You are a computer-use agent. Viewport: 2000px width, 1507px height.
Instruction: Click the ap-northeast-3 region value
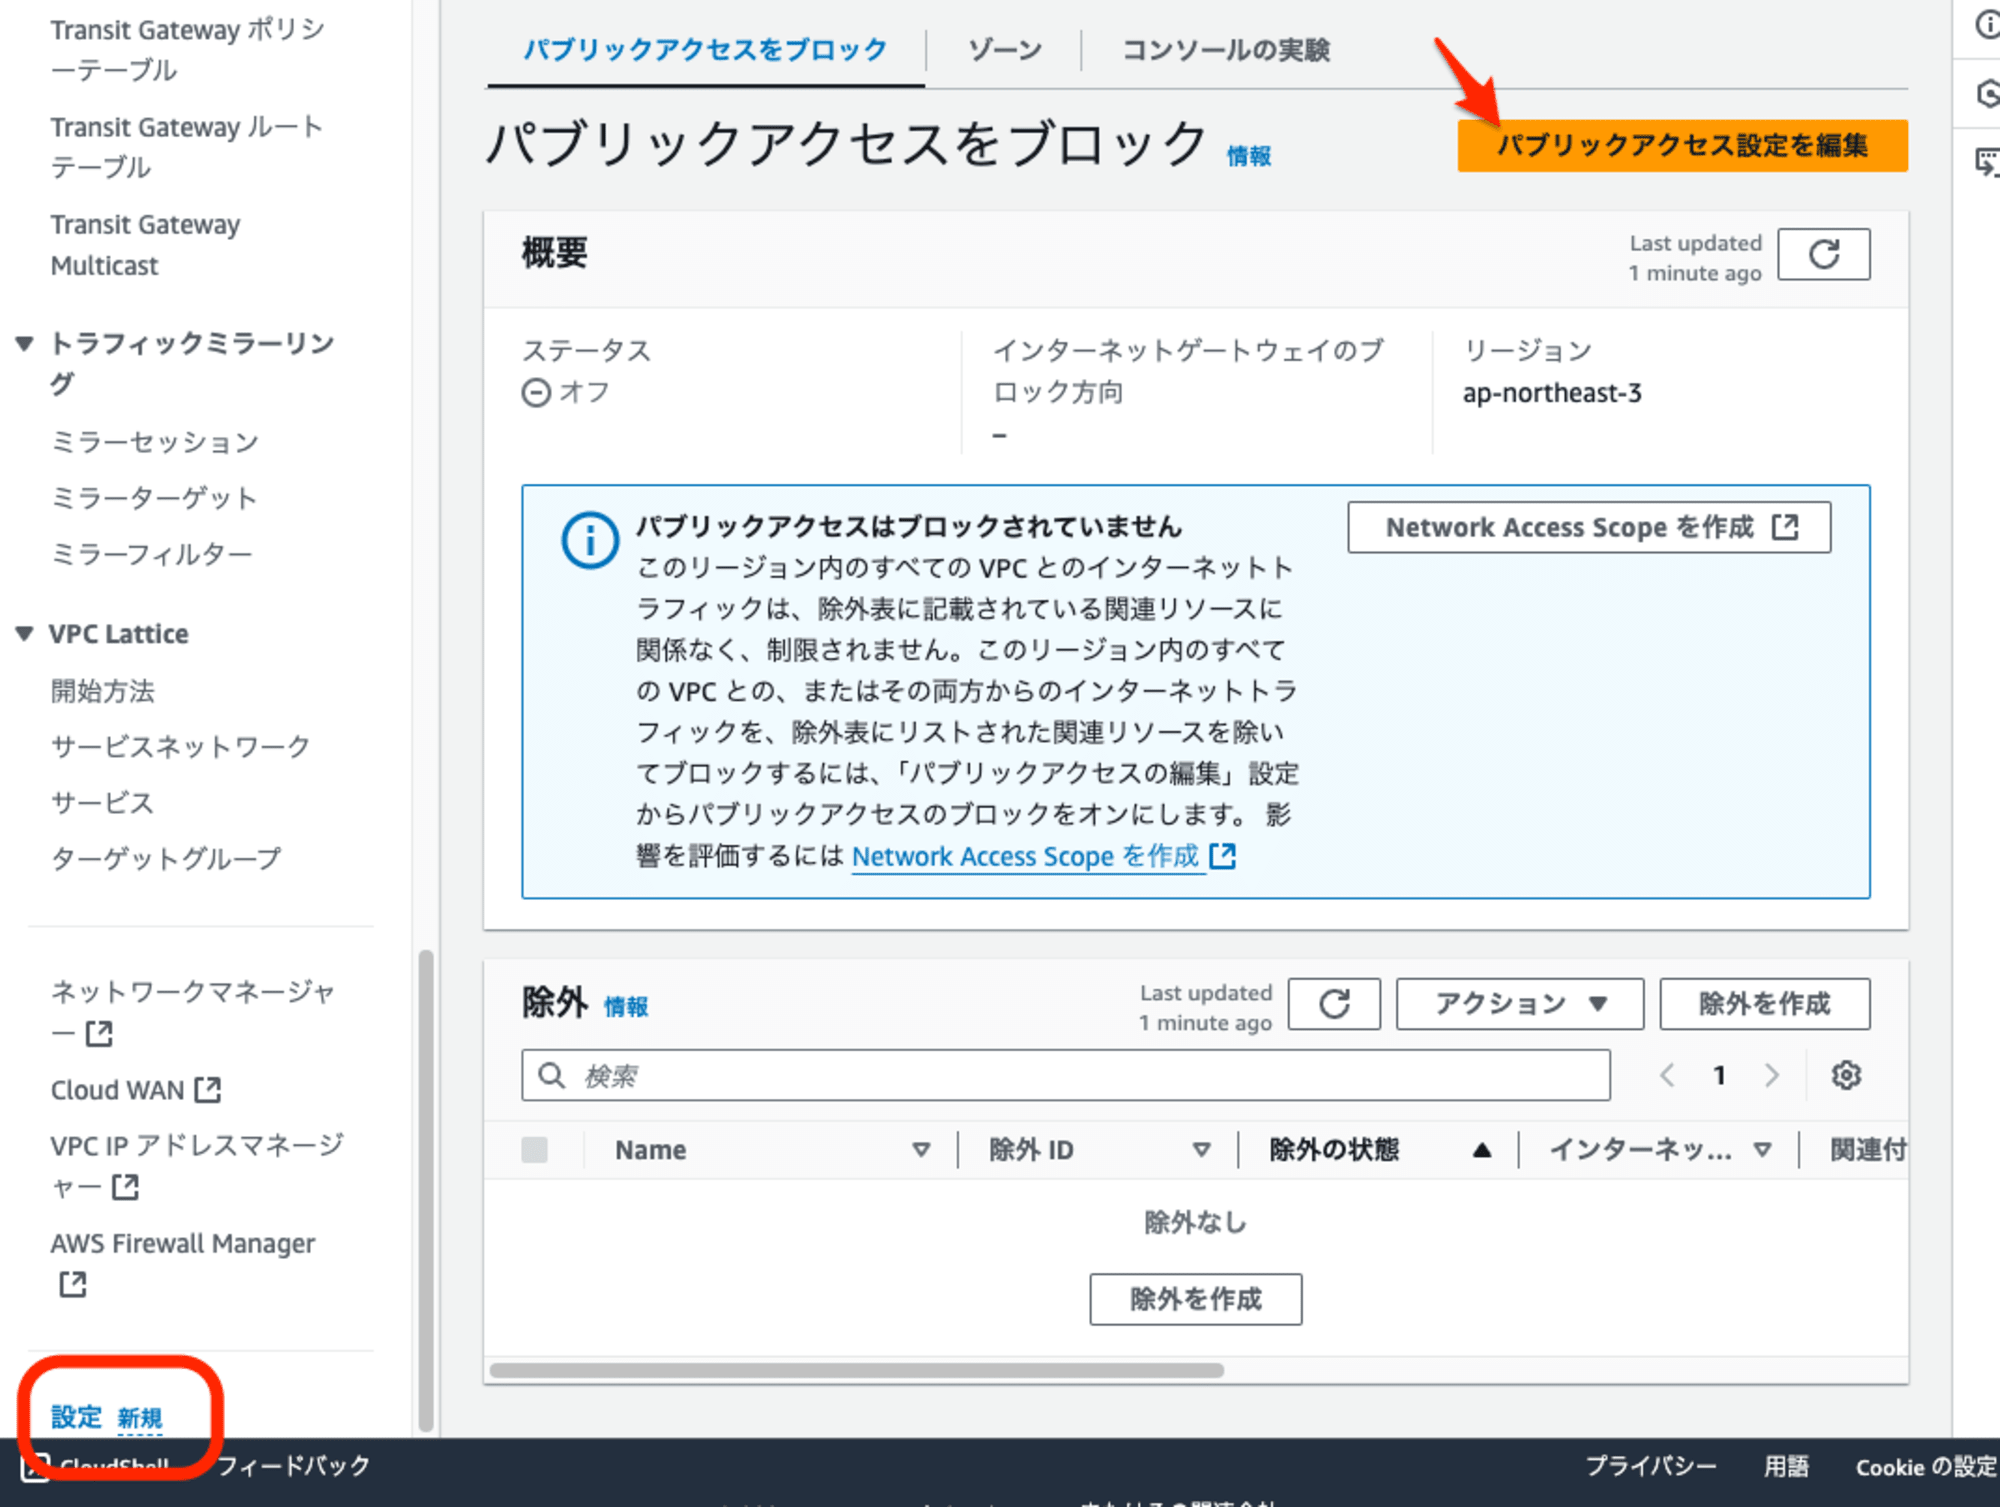[1552, 393]
